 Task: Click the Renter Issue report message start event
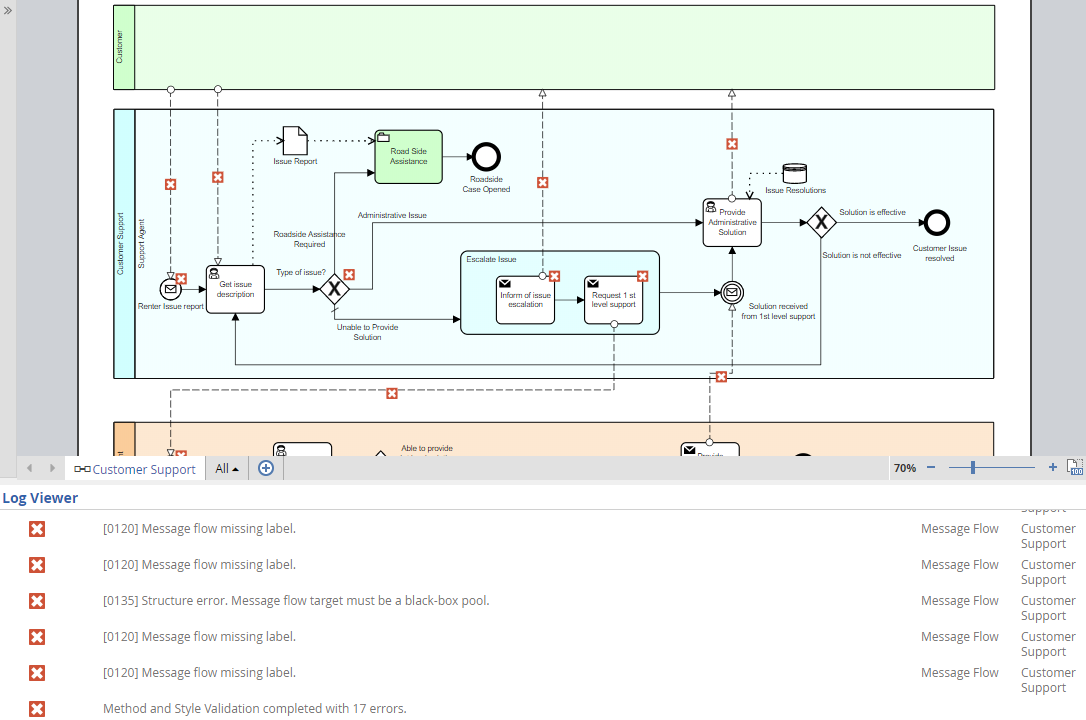tap(170, 290)
